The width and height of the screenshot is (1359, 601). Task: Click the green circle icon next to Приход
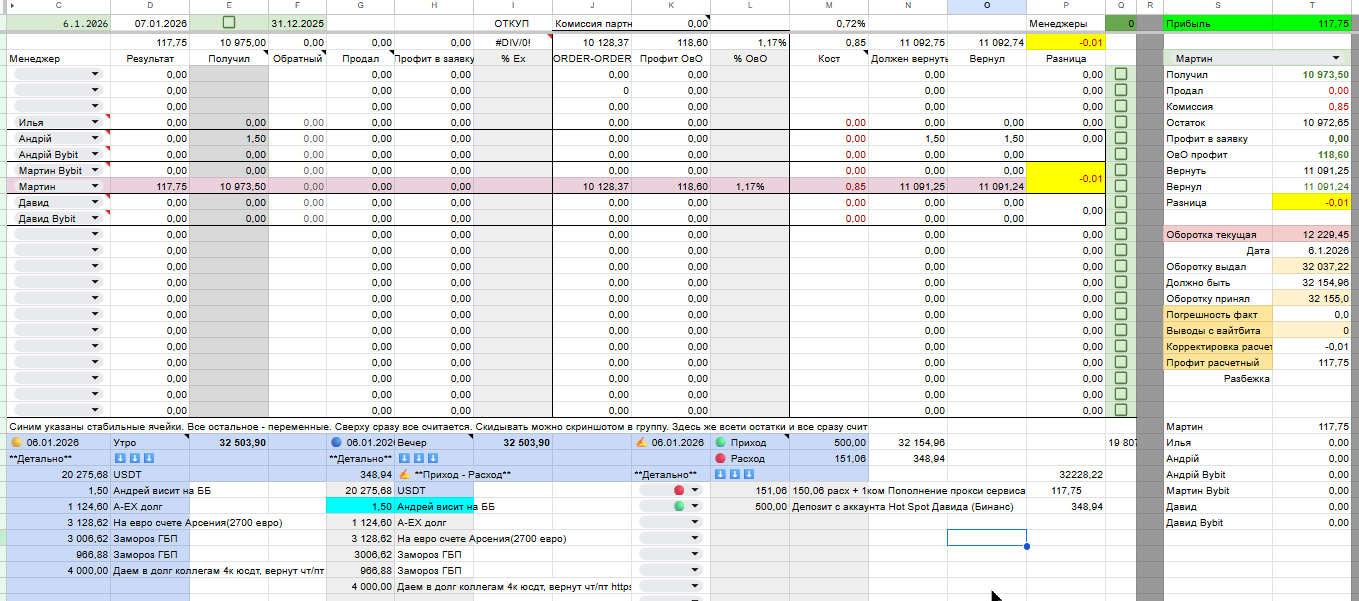pyautogui.click(x=720, y=442)
